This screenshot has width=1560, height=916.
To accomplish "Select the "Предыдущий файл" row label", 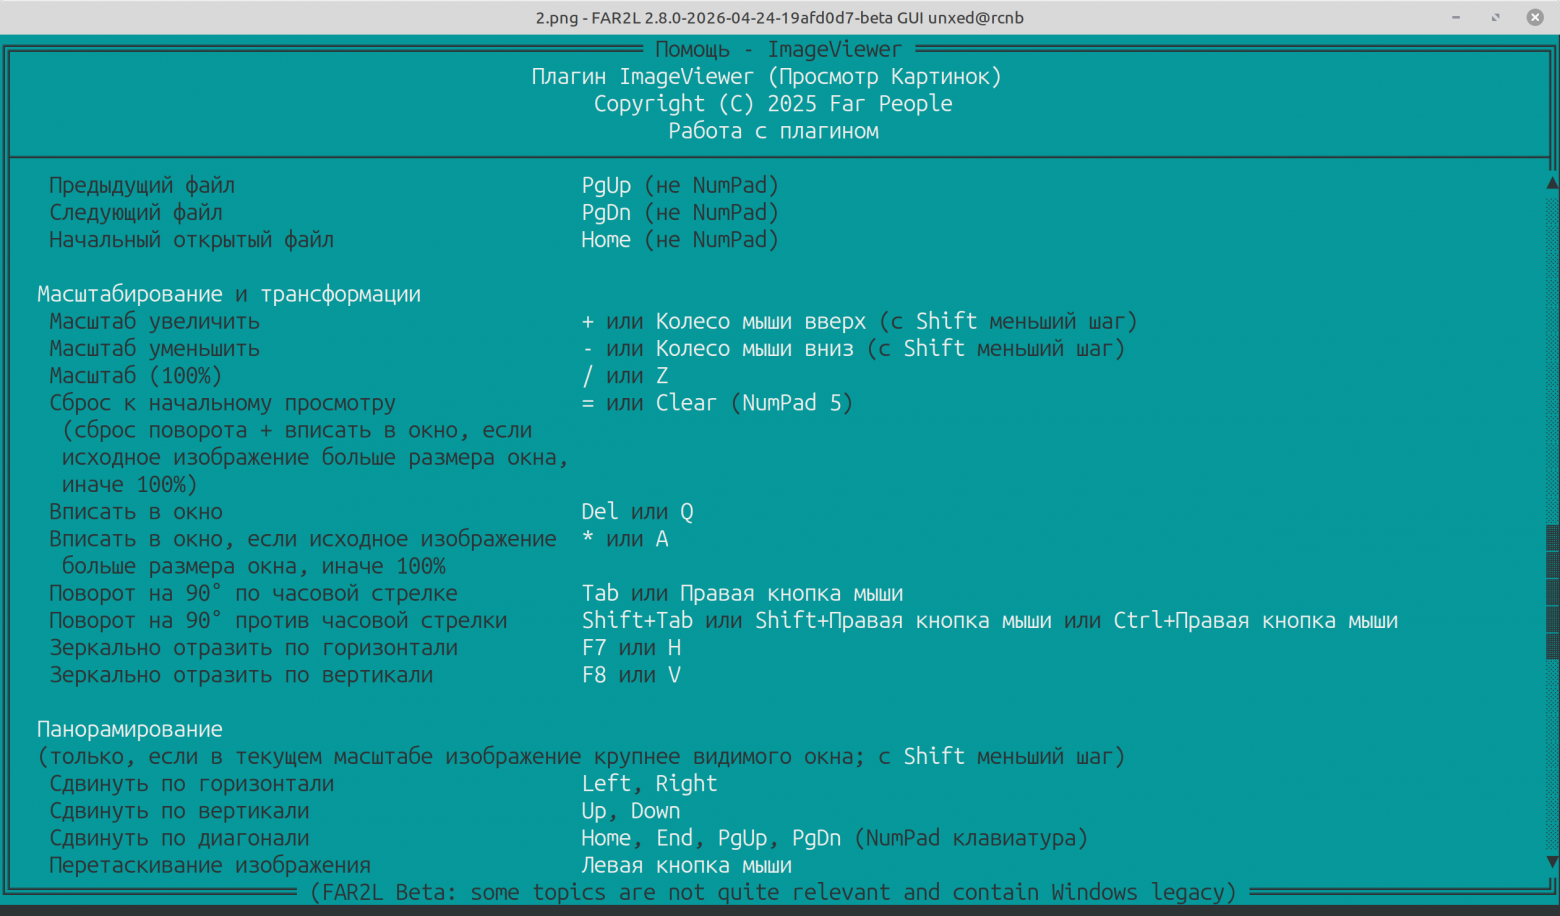I will (x=142, y=185).
